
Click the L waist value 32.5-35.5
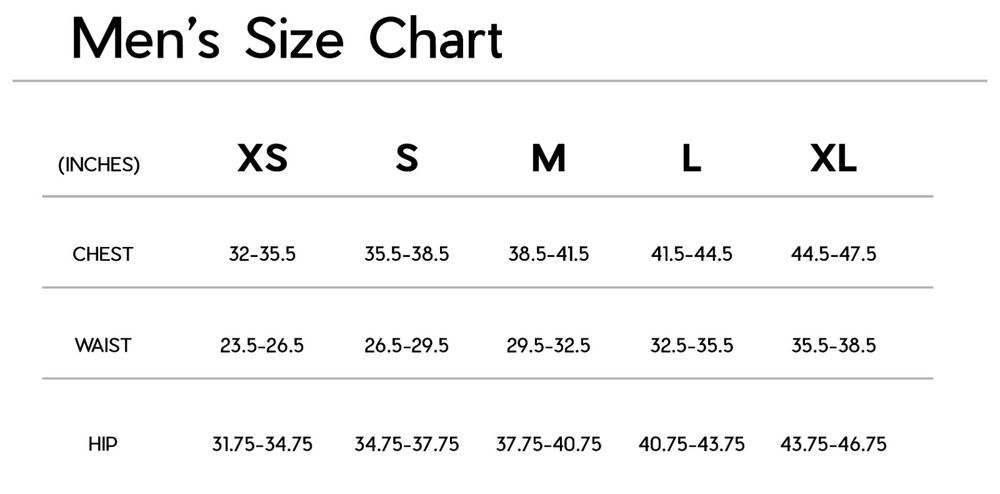point(691,346)
